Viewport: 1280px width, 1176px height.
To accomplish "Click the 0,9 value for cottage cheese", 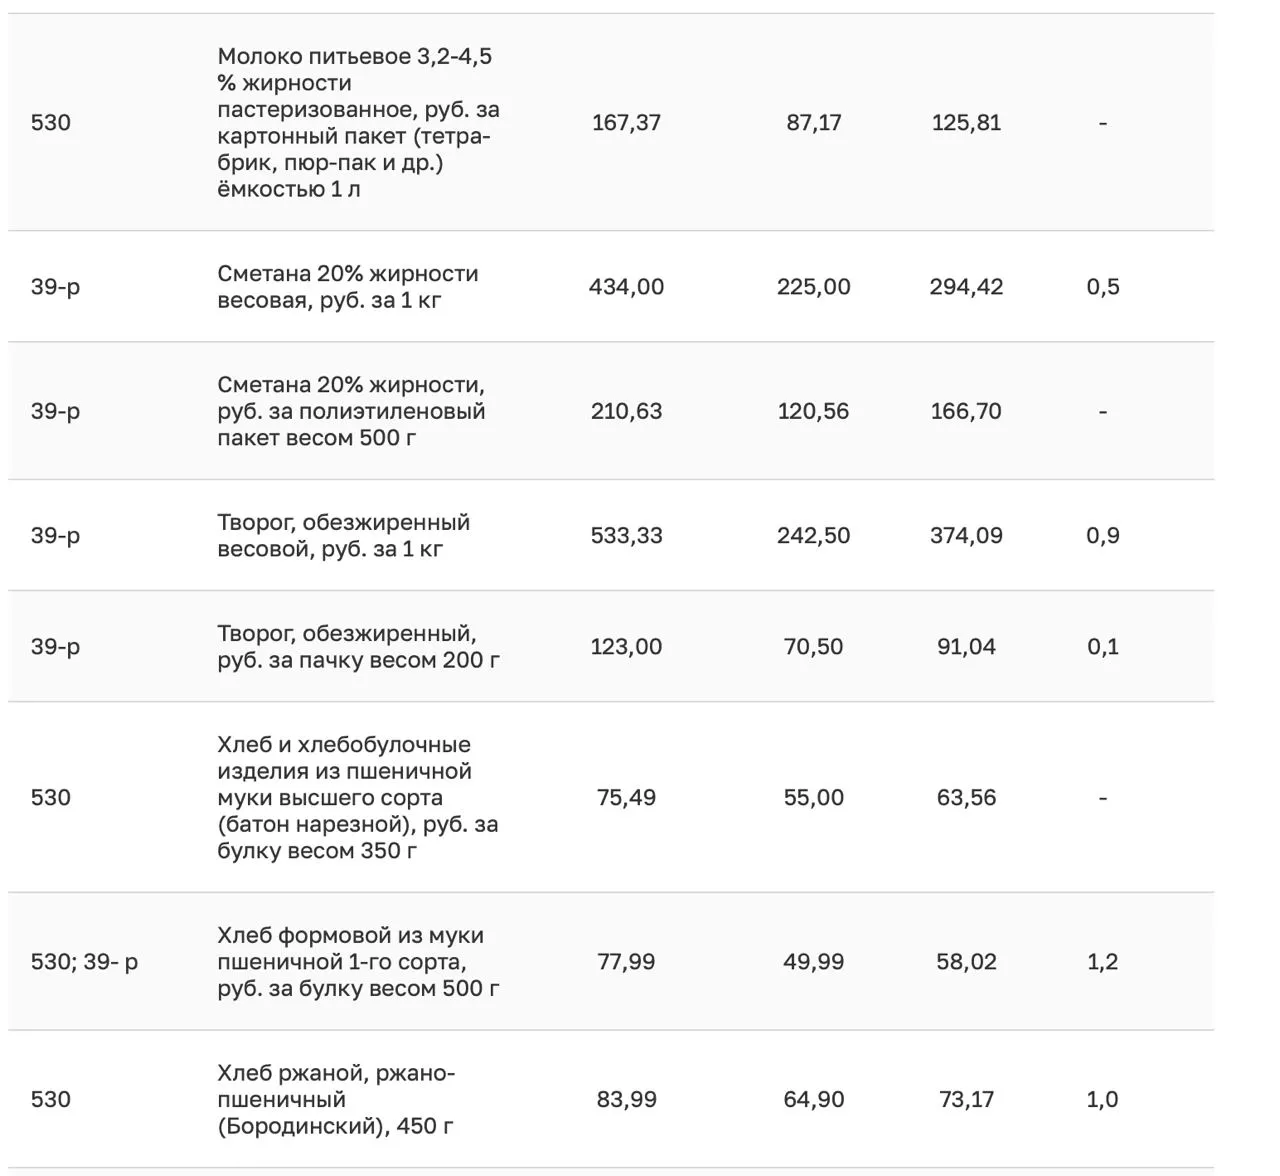I will click(x=1102, y=535).
